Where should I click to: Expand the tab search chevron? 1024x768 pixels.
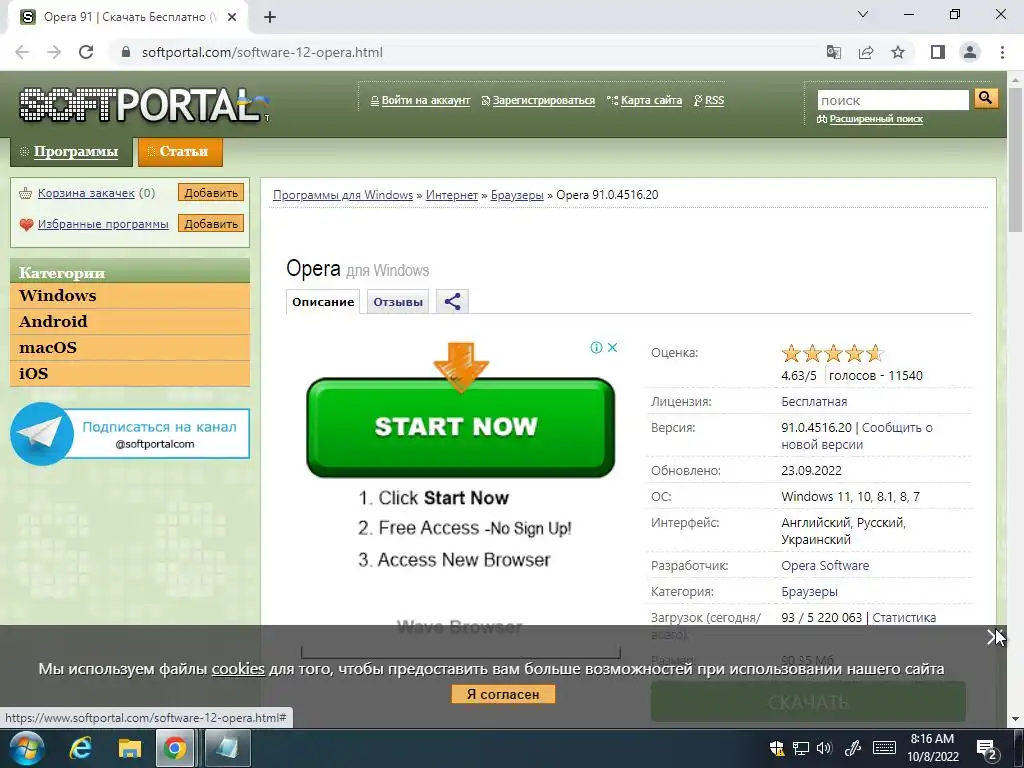tap(863, 14)
